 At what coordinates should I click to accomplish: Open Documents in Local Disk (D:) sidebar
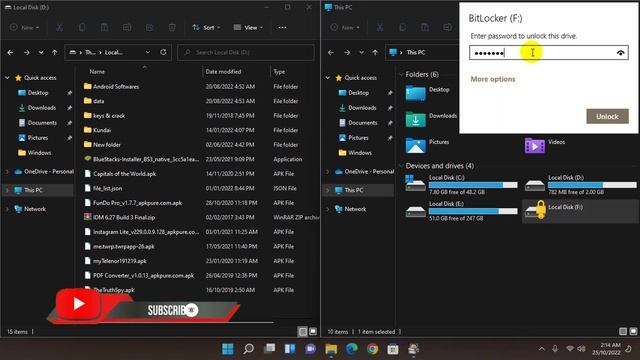click(42, 123)
